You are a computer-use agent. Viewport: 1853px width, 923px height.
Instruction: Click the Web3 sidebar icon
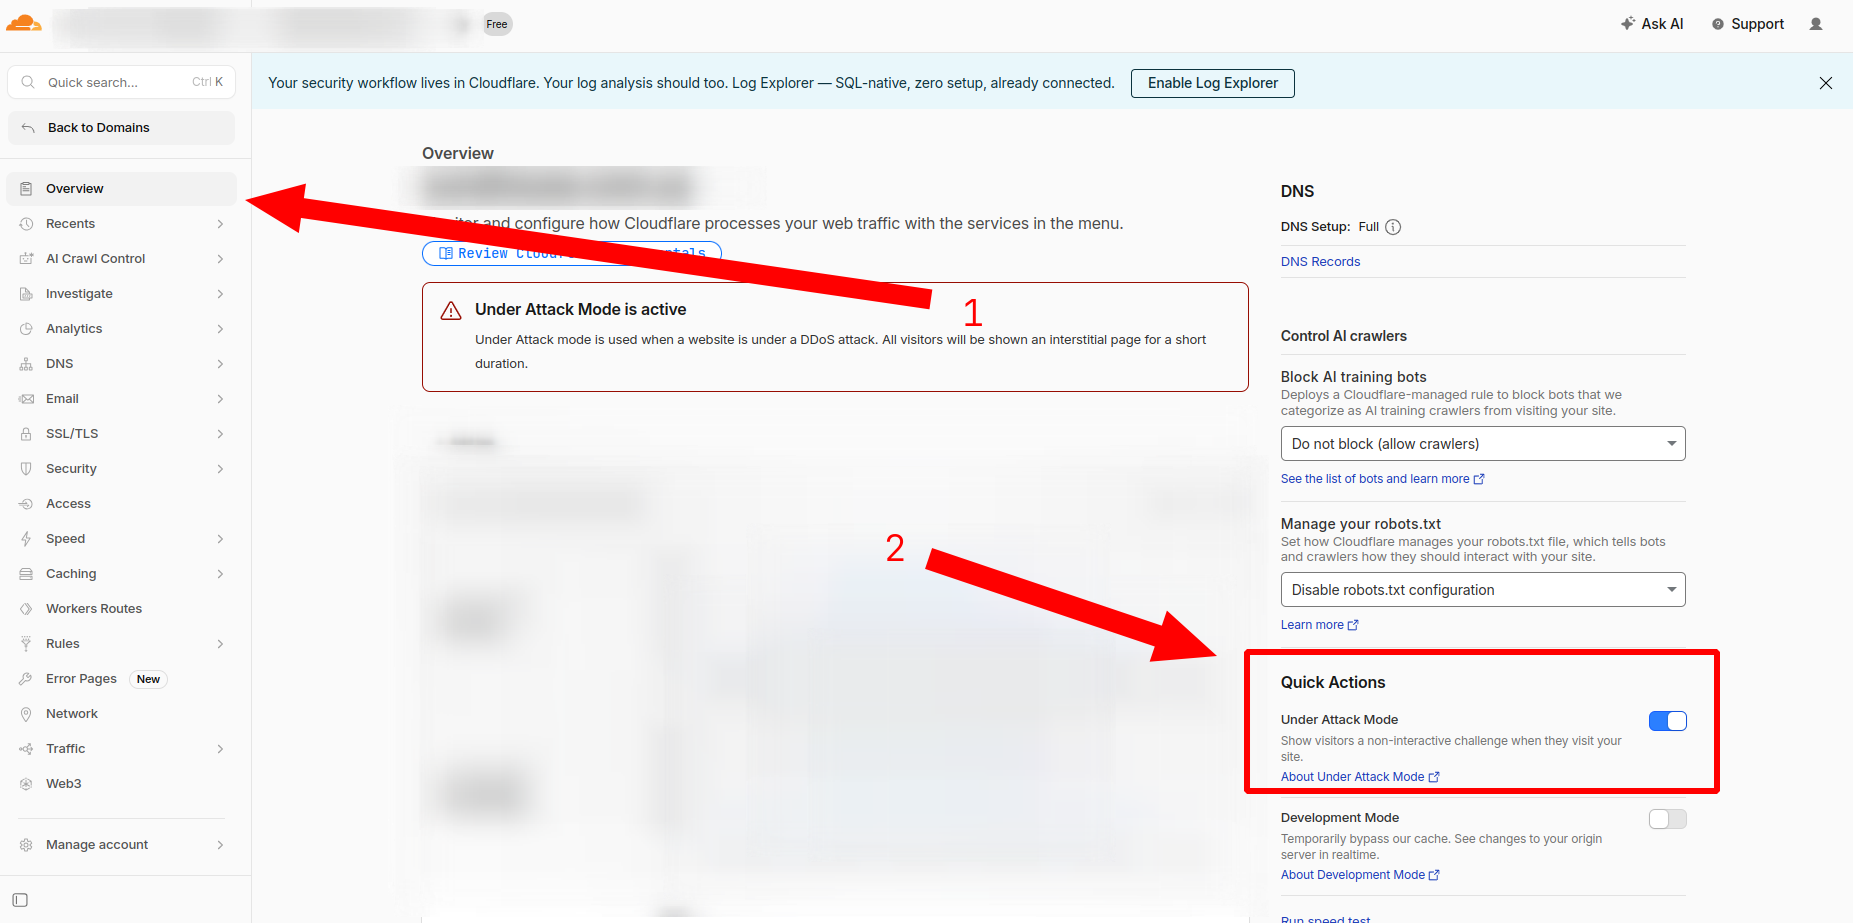[x=26, y=784]
